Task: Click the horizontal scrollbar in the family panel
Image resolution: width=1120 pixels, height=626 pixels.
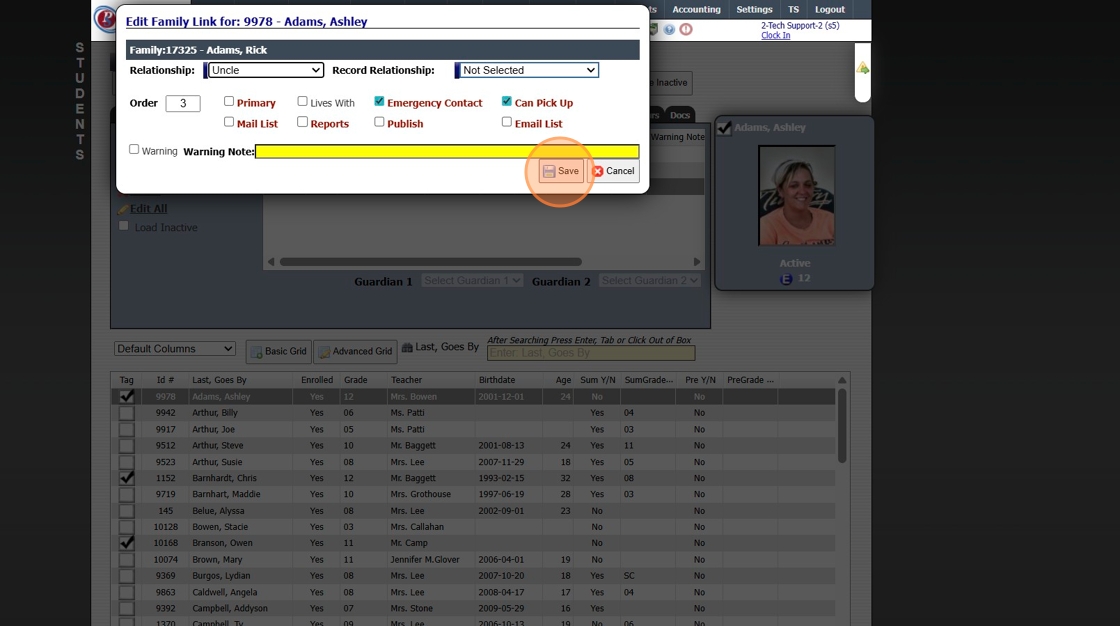Action: pos(431,262)
